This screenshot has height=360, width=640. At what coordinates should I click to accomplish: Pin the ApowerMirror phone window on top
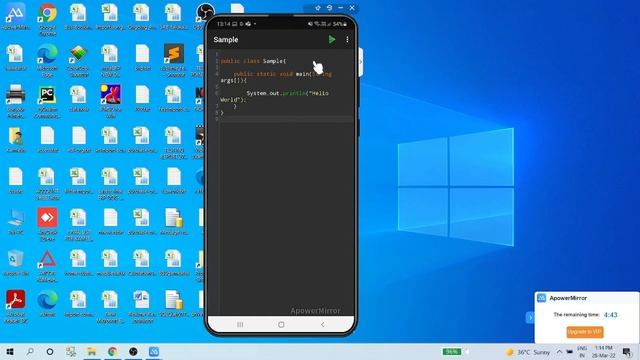pos(318,8)
